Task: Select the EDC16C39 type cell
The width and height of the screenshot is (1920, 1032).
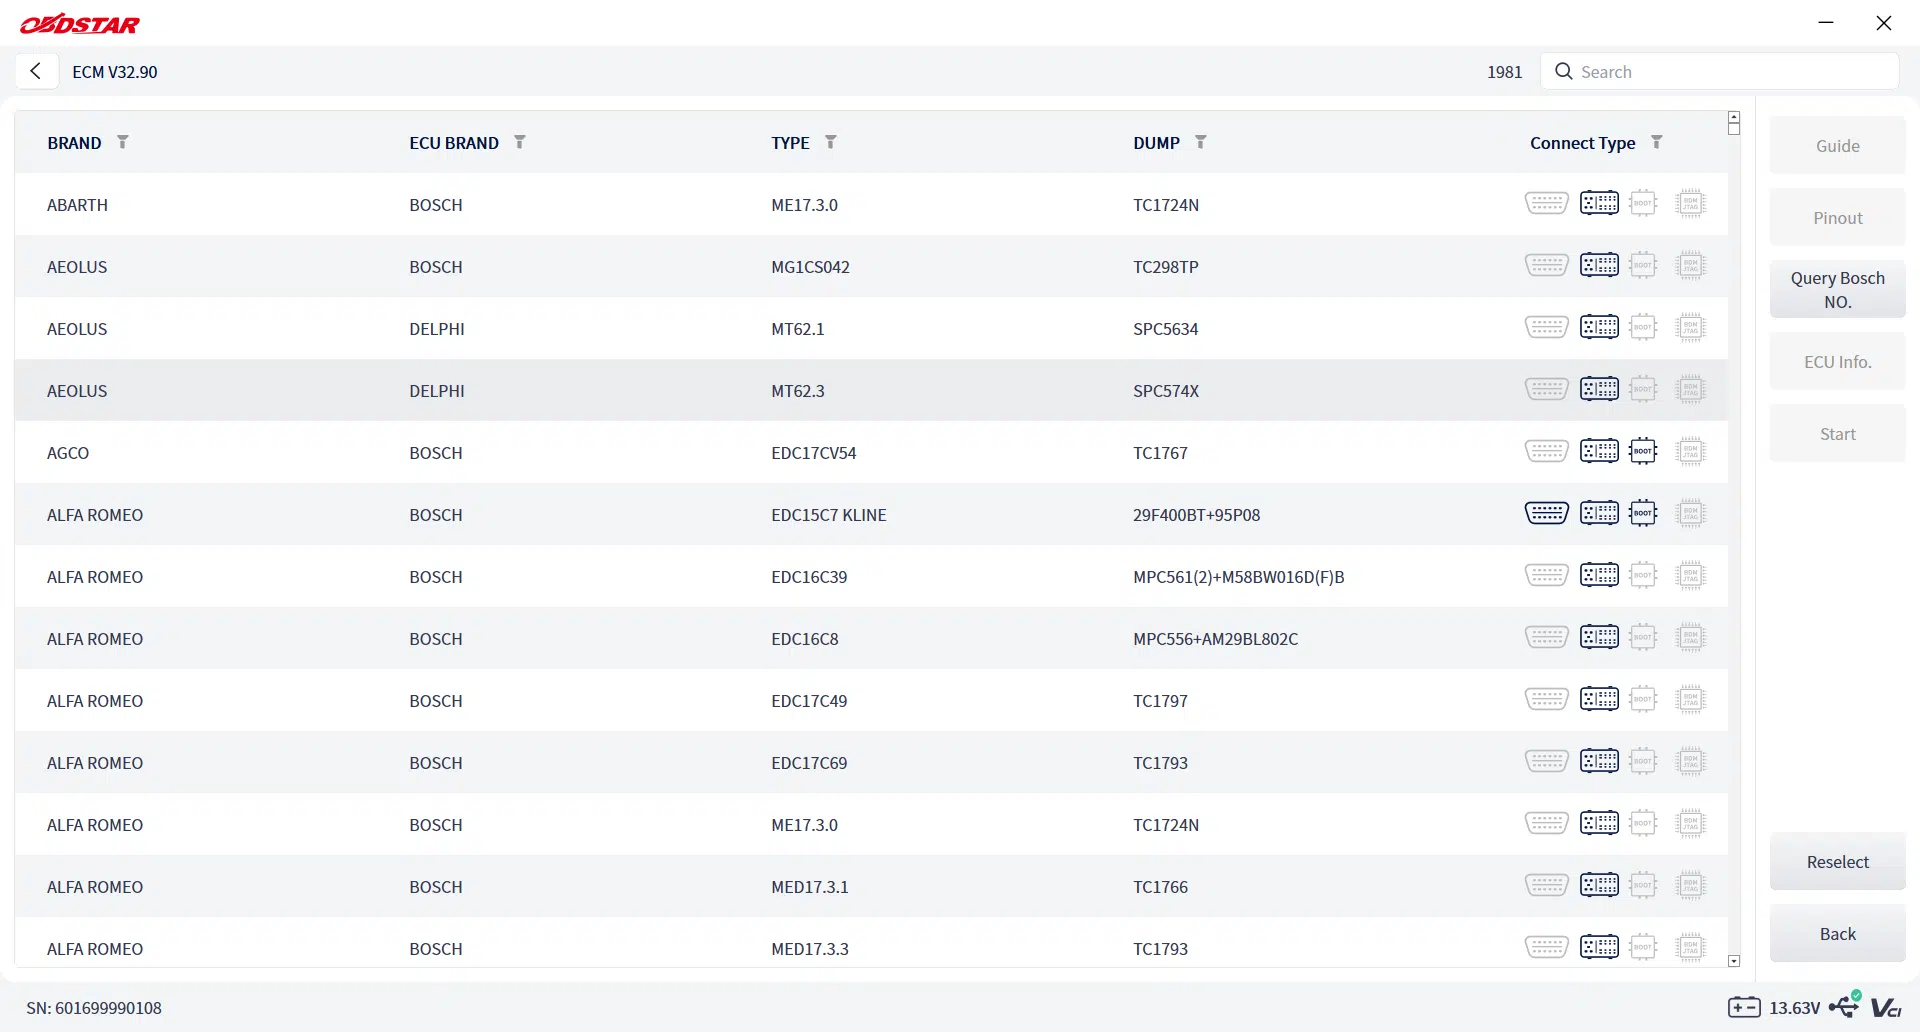Action: click(x=808, y=576)
